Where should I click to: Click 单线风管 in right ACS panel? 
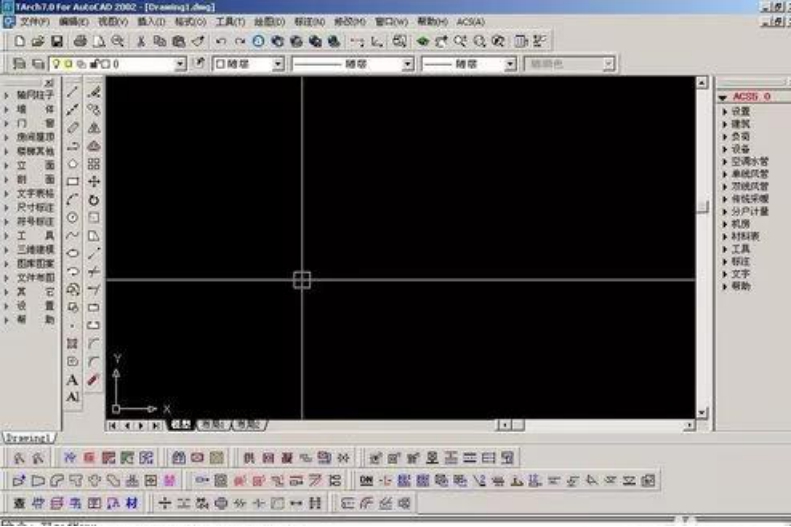pyautogui.click(x=750, y=174)
